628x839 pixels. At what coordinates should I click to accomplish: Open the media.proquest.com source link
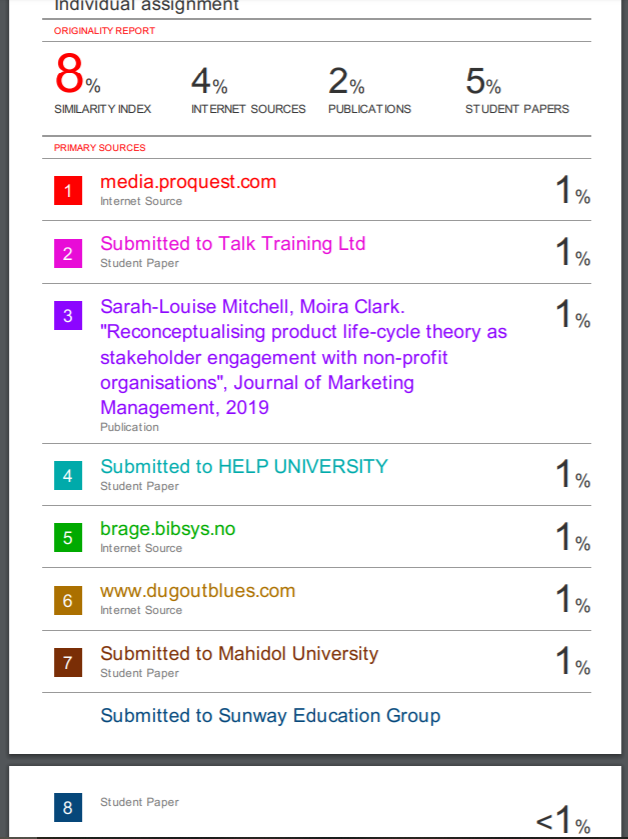pyautogui.click(x=188, y=182)
